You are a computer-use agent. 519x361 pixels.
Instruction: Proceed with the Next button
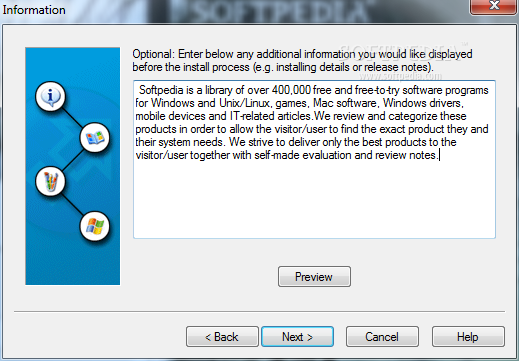coord(297,337)
